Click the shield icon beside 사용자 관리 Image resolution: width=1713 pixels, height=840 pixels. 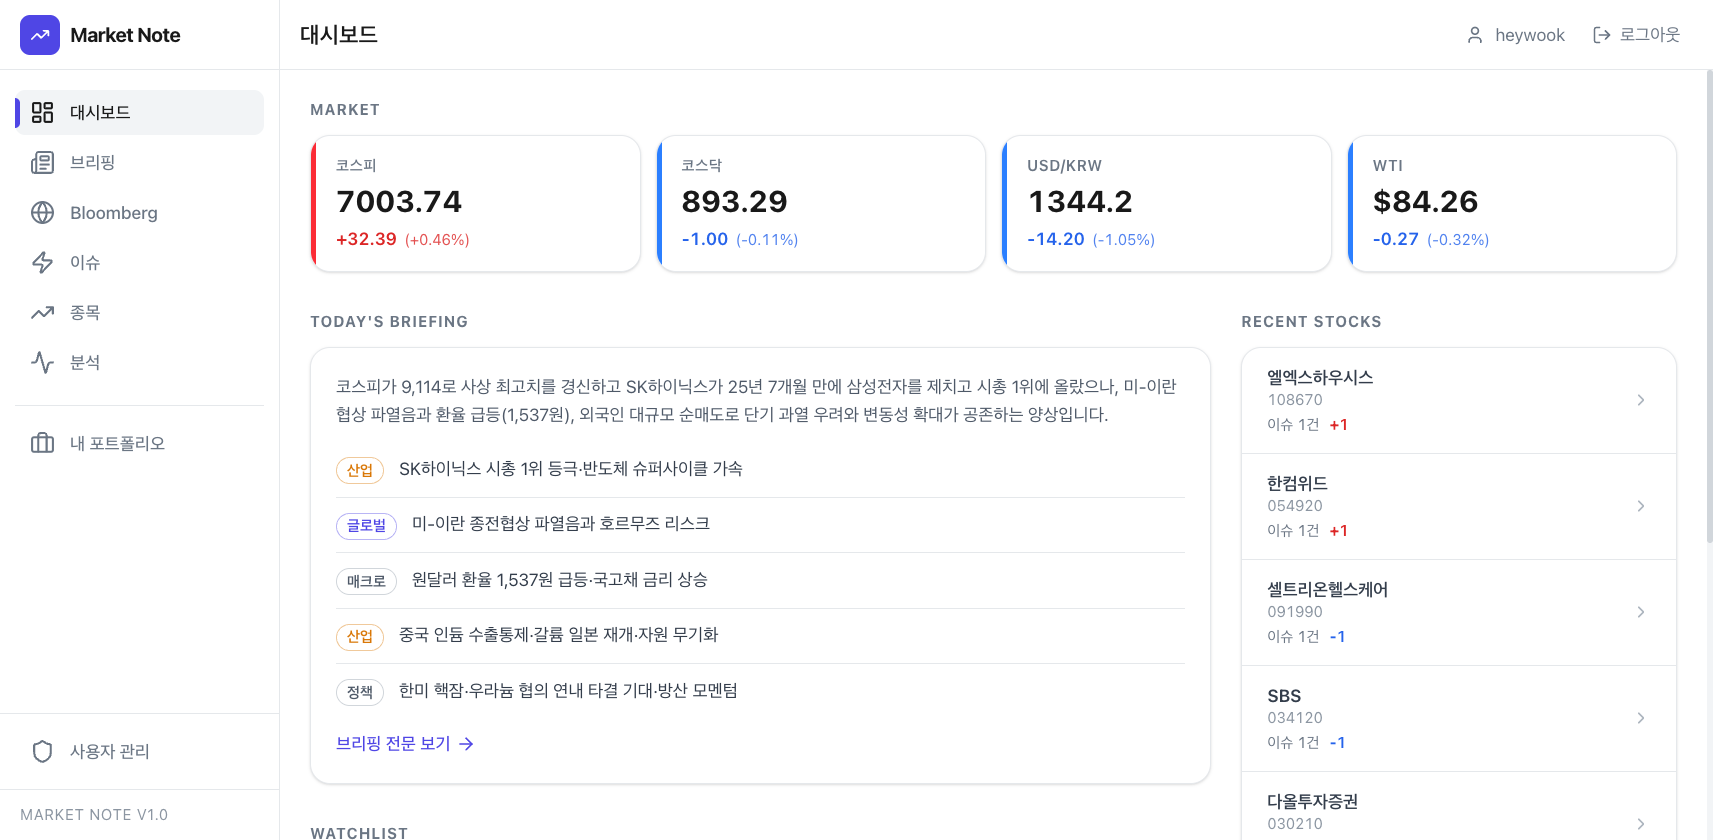click(x=42, y=751)
